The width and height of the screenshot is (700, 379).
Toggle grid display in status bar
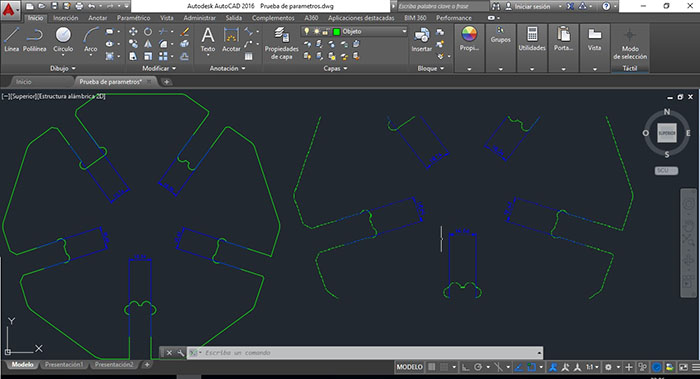click(431, 367)
